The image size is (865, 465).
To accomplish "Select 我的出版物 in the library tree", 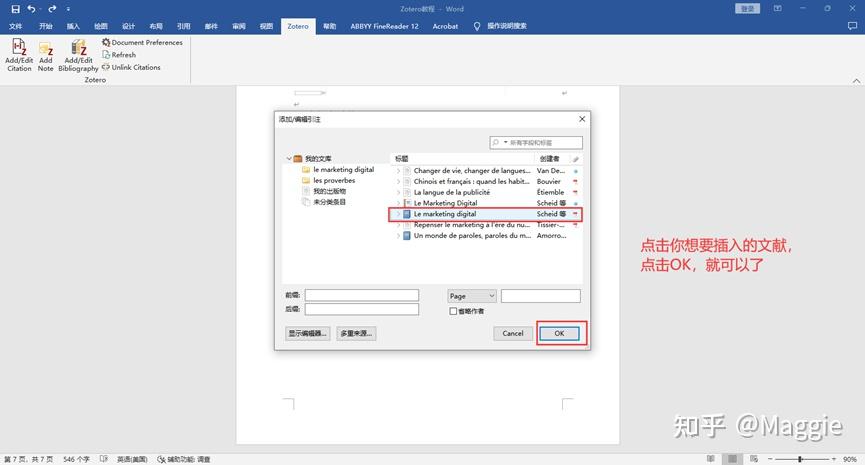I will tap(324, 191).
